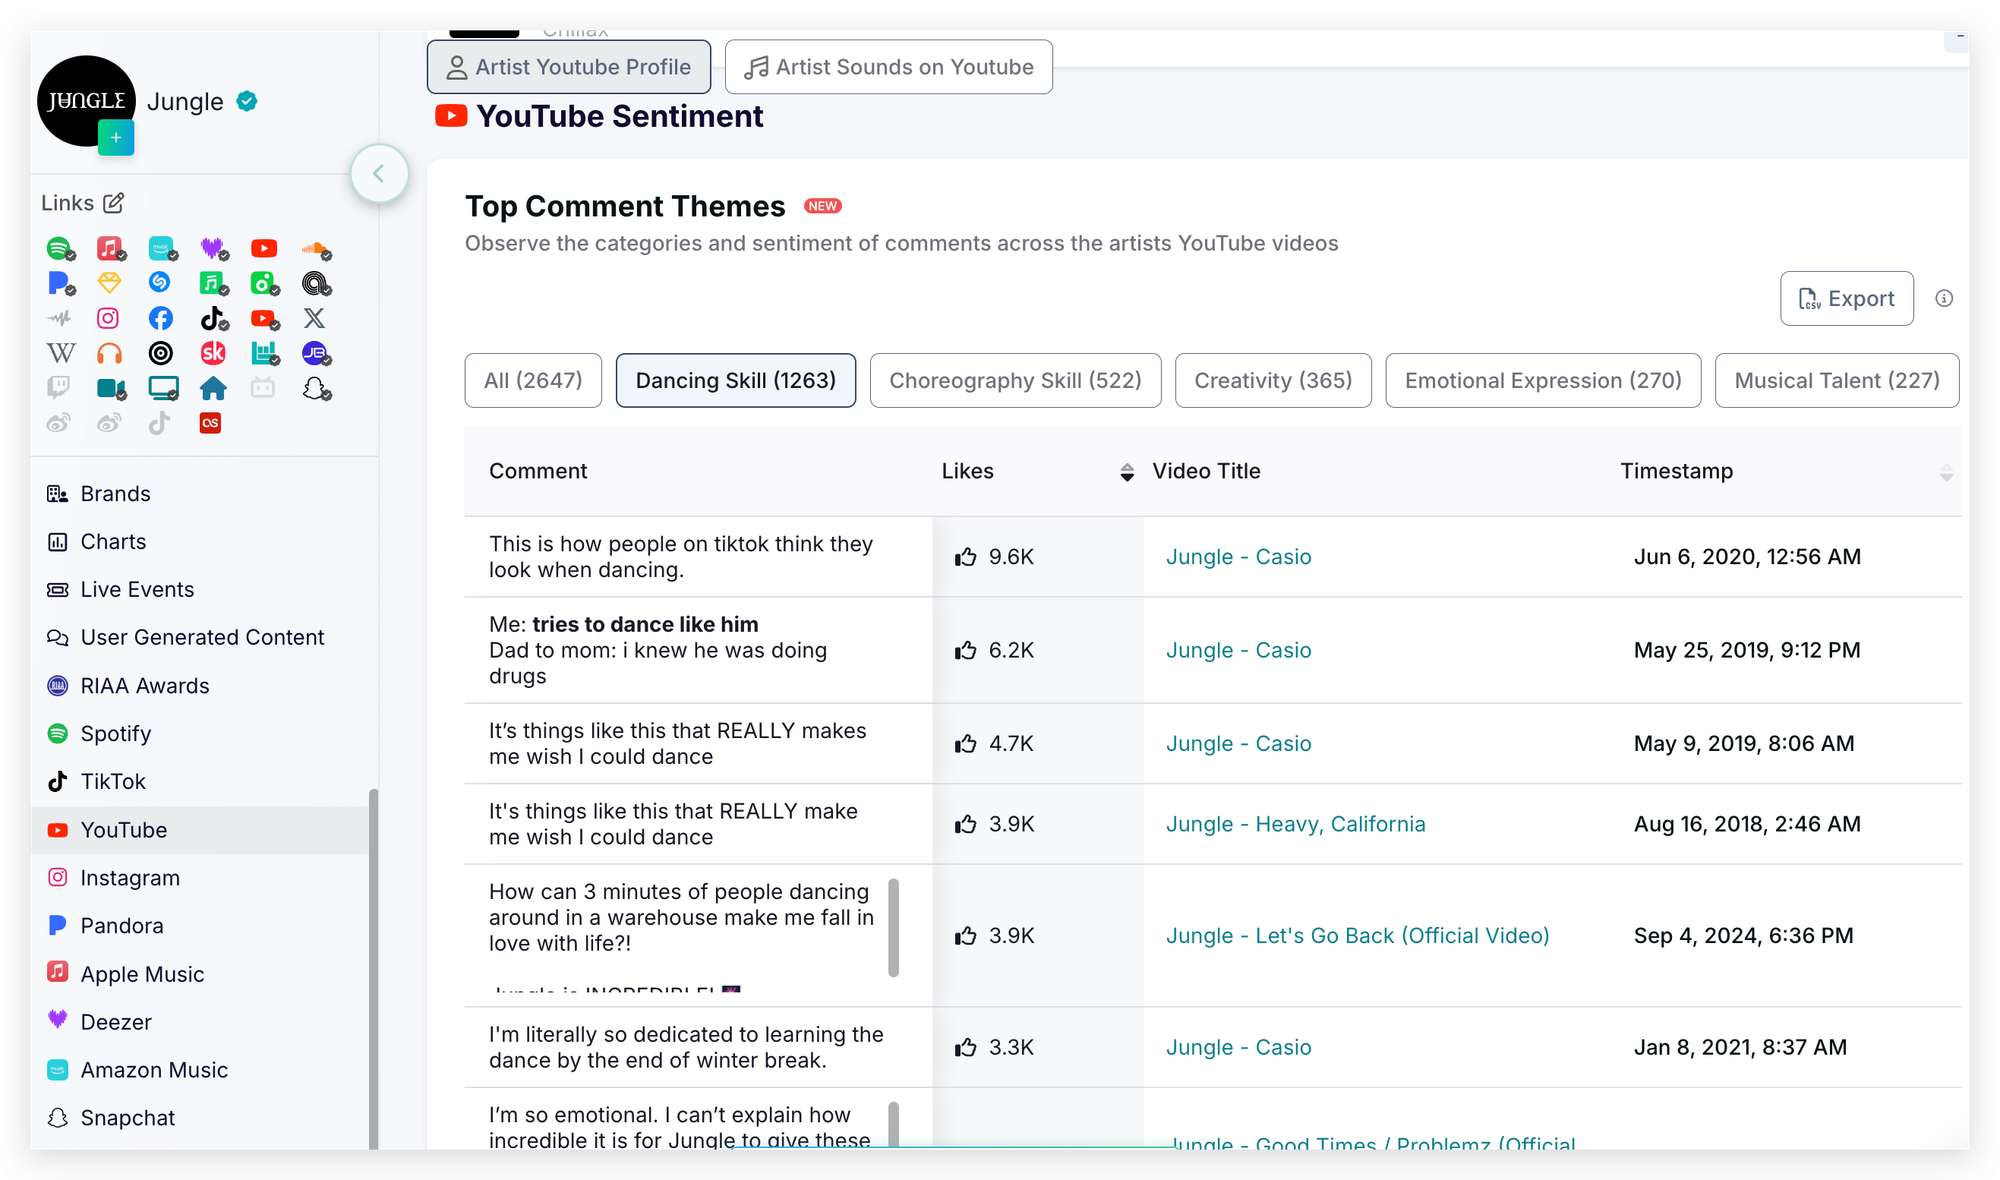Export comment themes as CSV

point(1846,298)
